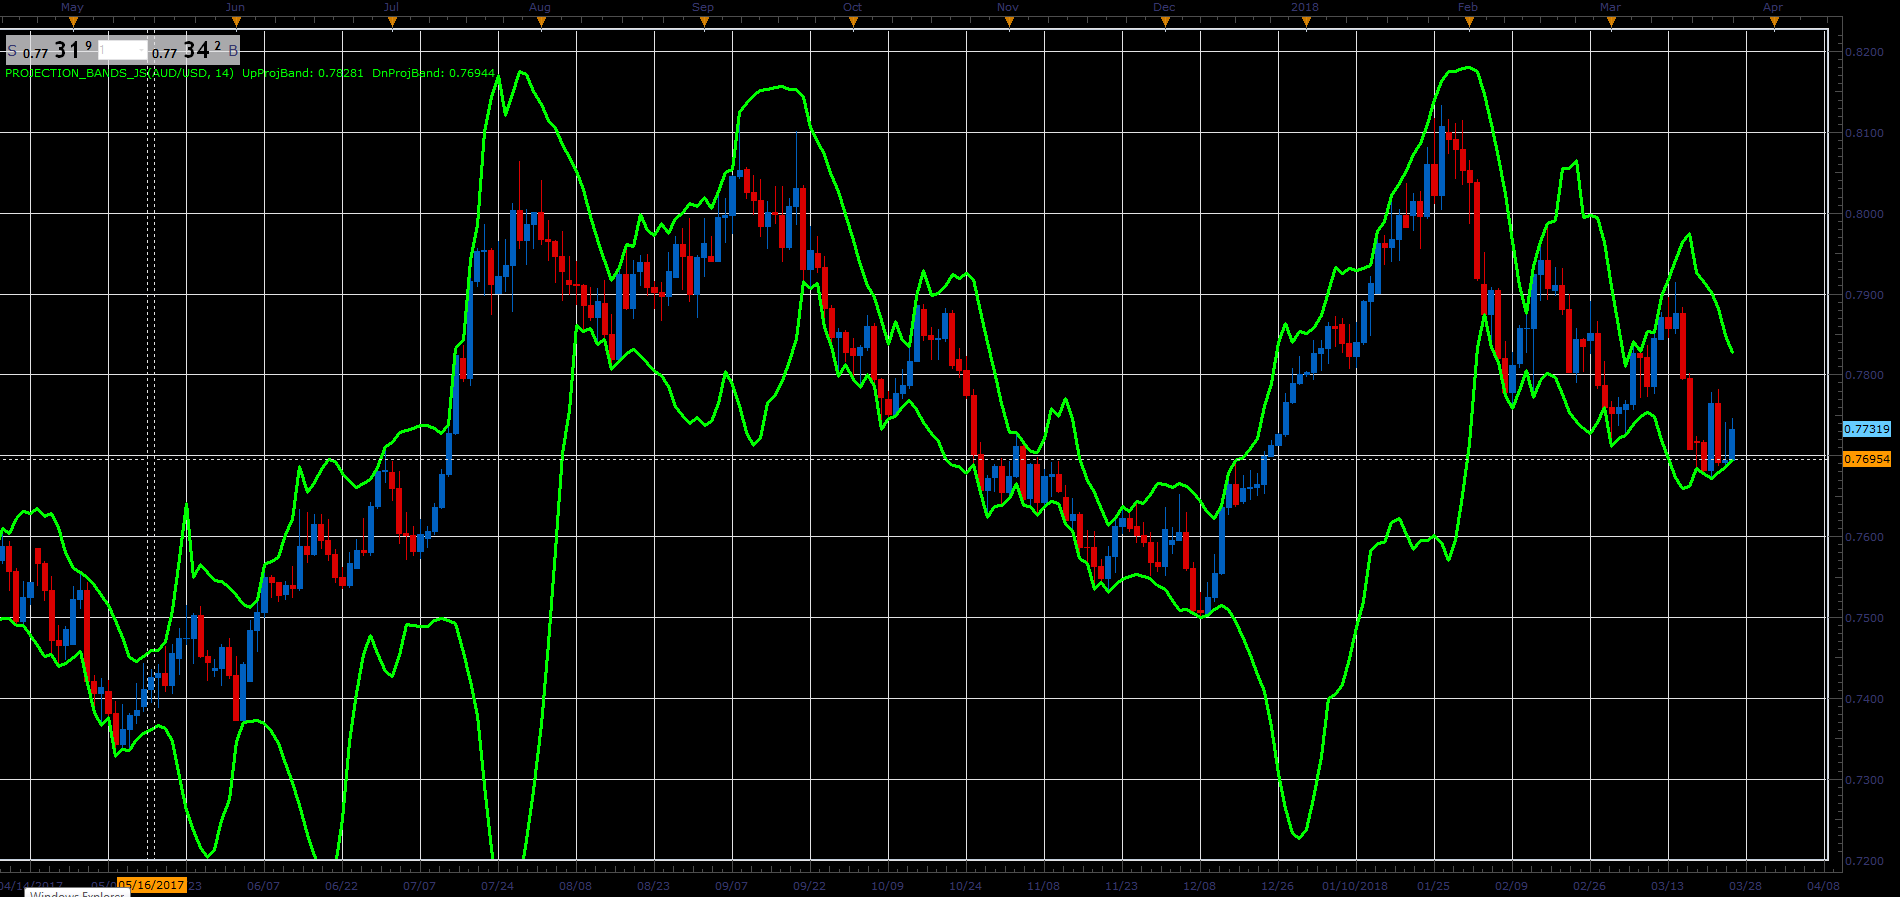Click the Buy price 0.77342 button
Image resolution: width=1900 pixels, height=897 pixels.
click(x=194, y=50)
